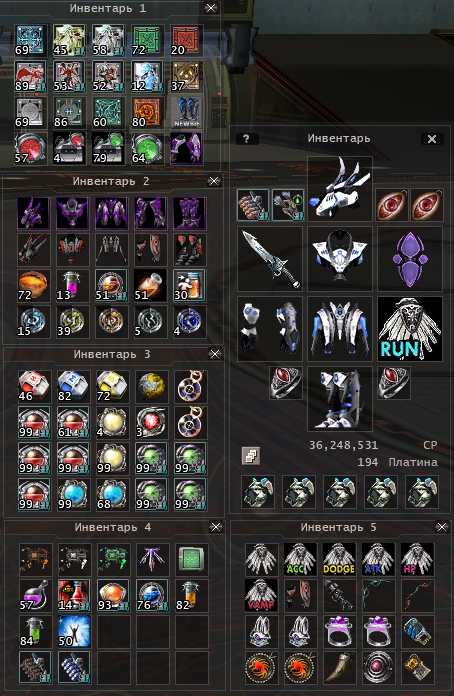Close the Инвентарь 5 panel

pyautogui.click(x=442, y=527)
